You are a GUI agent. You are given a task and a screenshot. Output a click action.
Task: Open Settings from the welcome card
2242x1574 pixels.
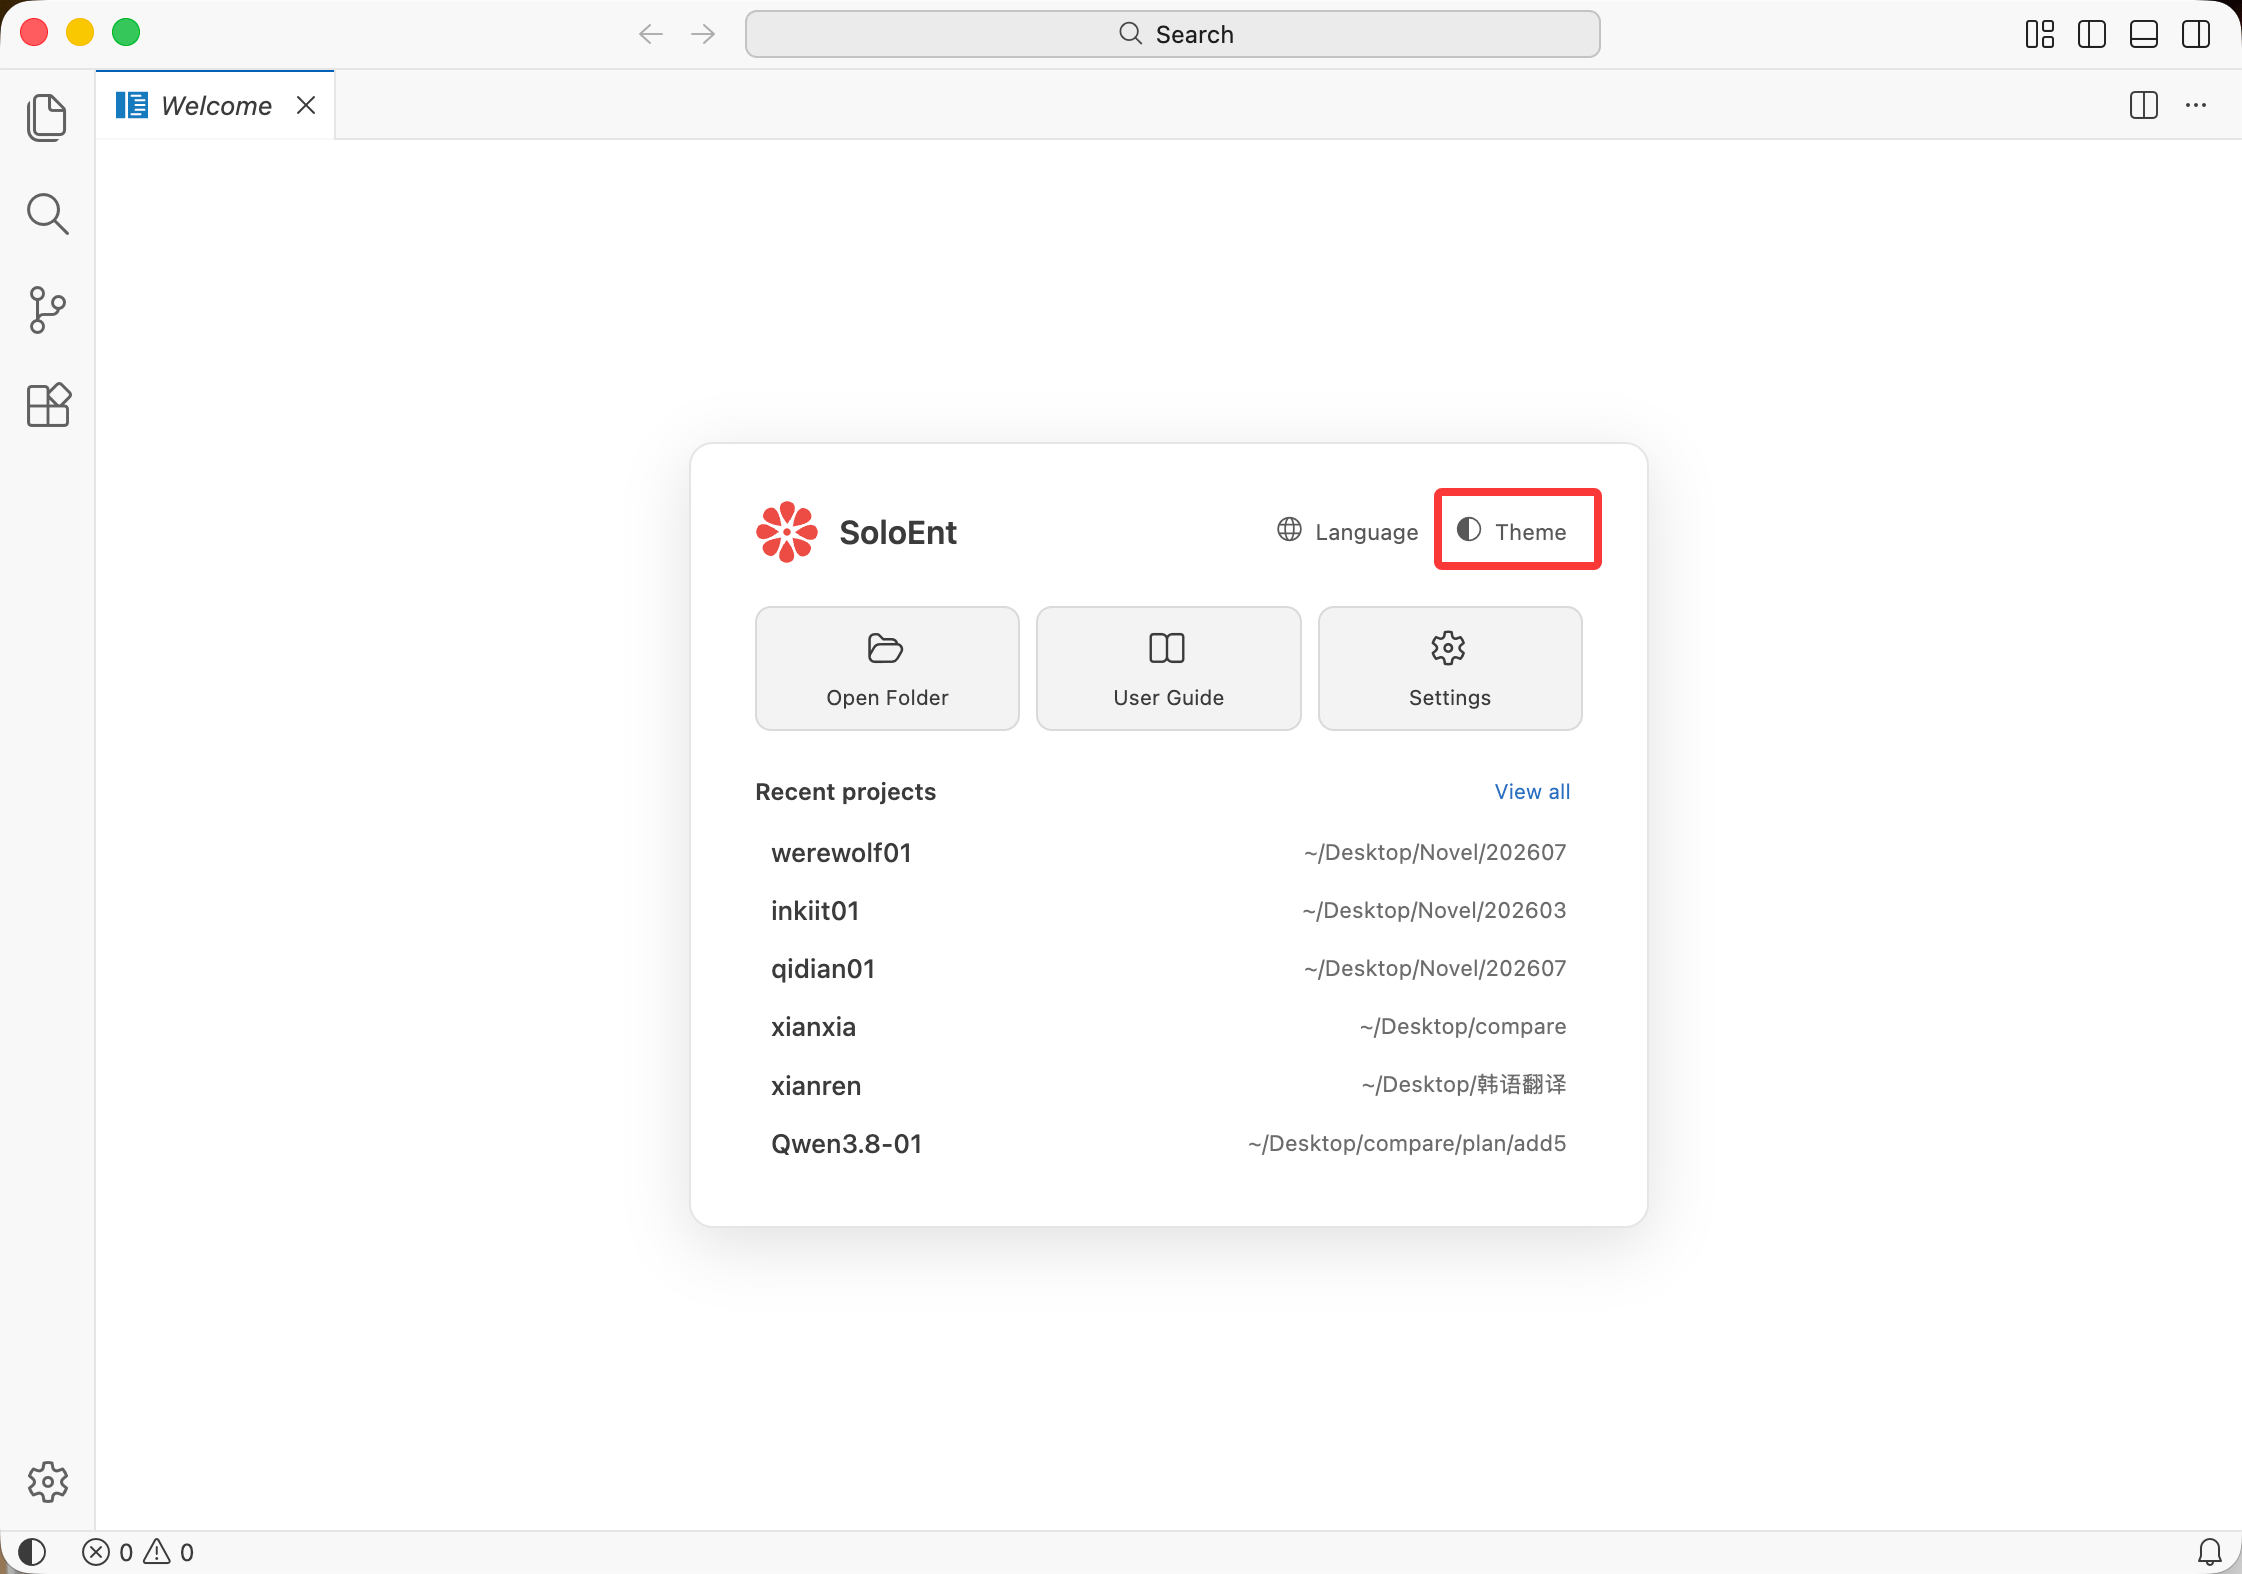coord(1450,668)
